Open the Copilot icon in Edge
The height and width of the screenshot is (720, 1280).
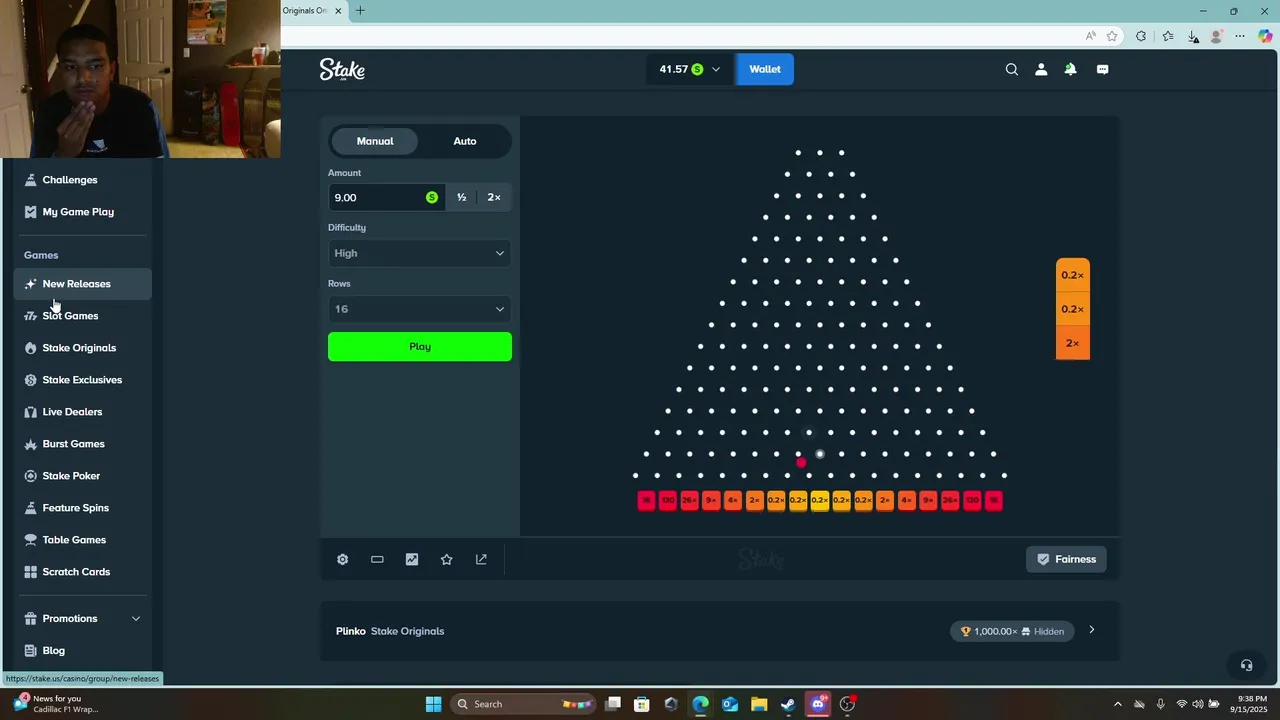(x=1265, y=36)
